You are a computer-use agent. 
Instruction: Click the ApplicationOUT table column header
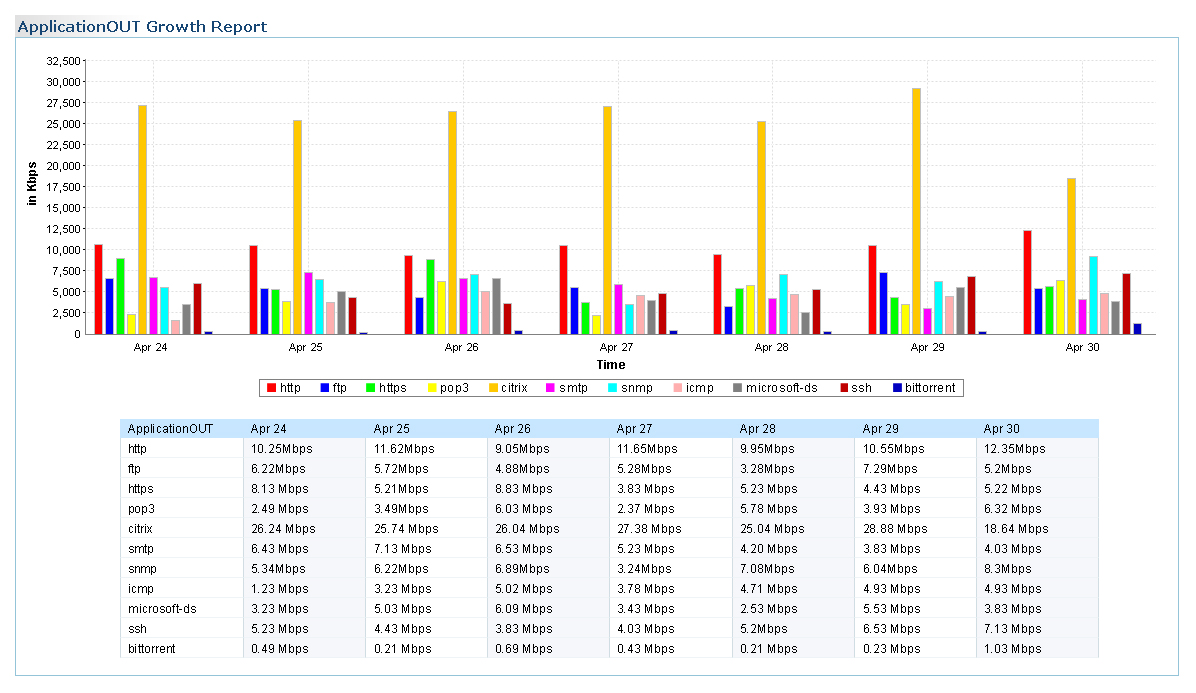170,429
